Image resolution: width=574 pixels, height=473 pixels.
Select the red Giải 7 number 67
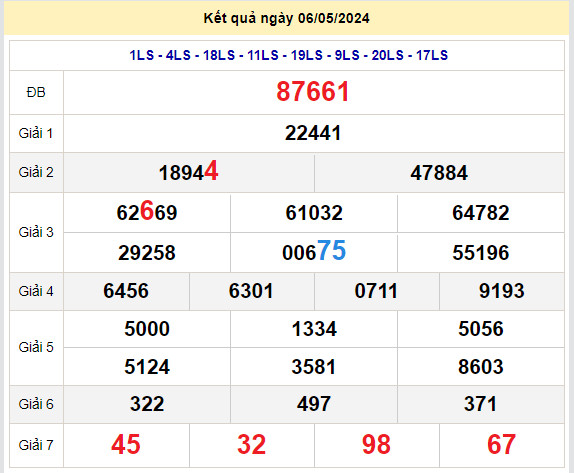point(502,444)
